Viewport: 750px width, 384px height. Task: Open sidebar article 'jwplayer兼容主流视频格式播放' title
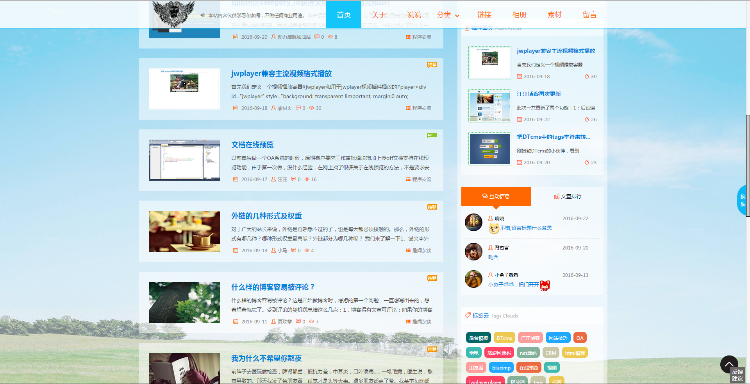(x=556, y=51)
